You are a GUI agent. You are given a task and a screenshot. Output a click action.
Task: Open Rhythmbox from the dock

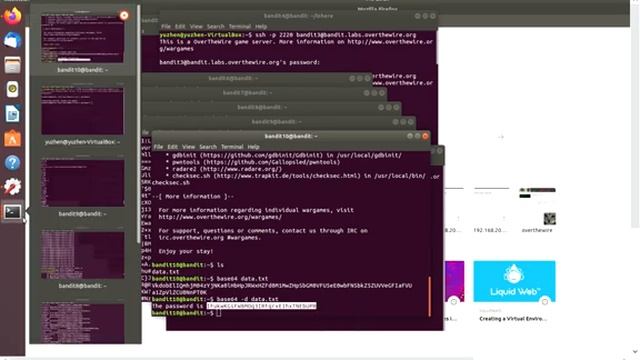12,89
